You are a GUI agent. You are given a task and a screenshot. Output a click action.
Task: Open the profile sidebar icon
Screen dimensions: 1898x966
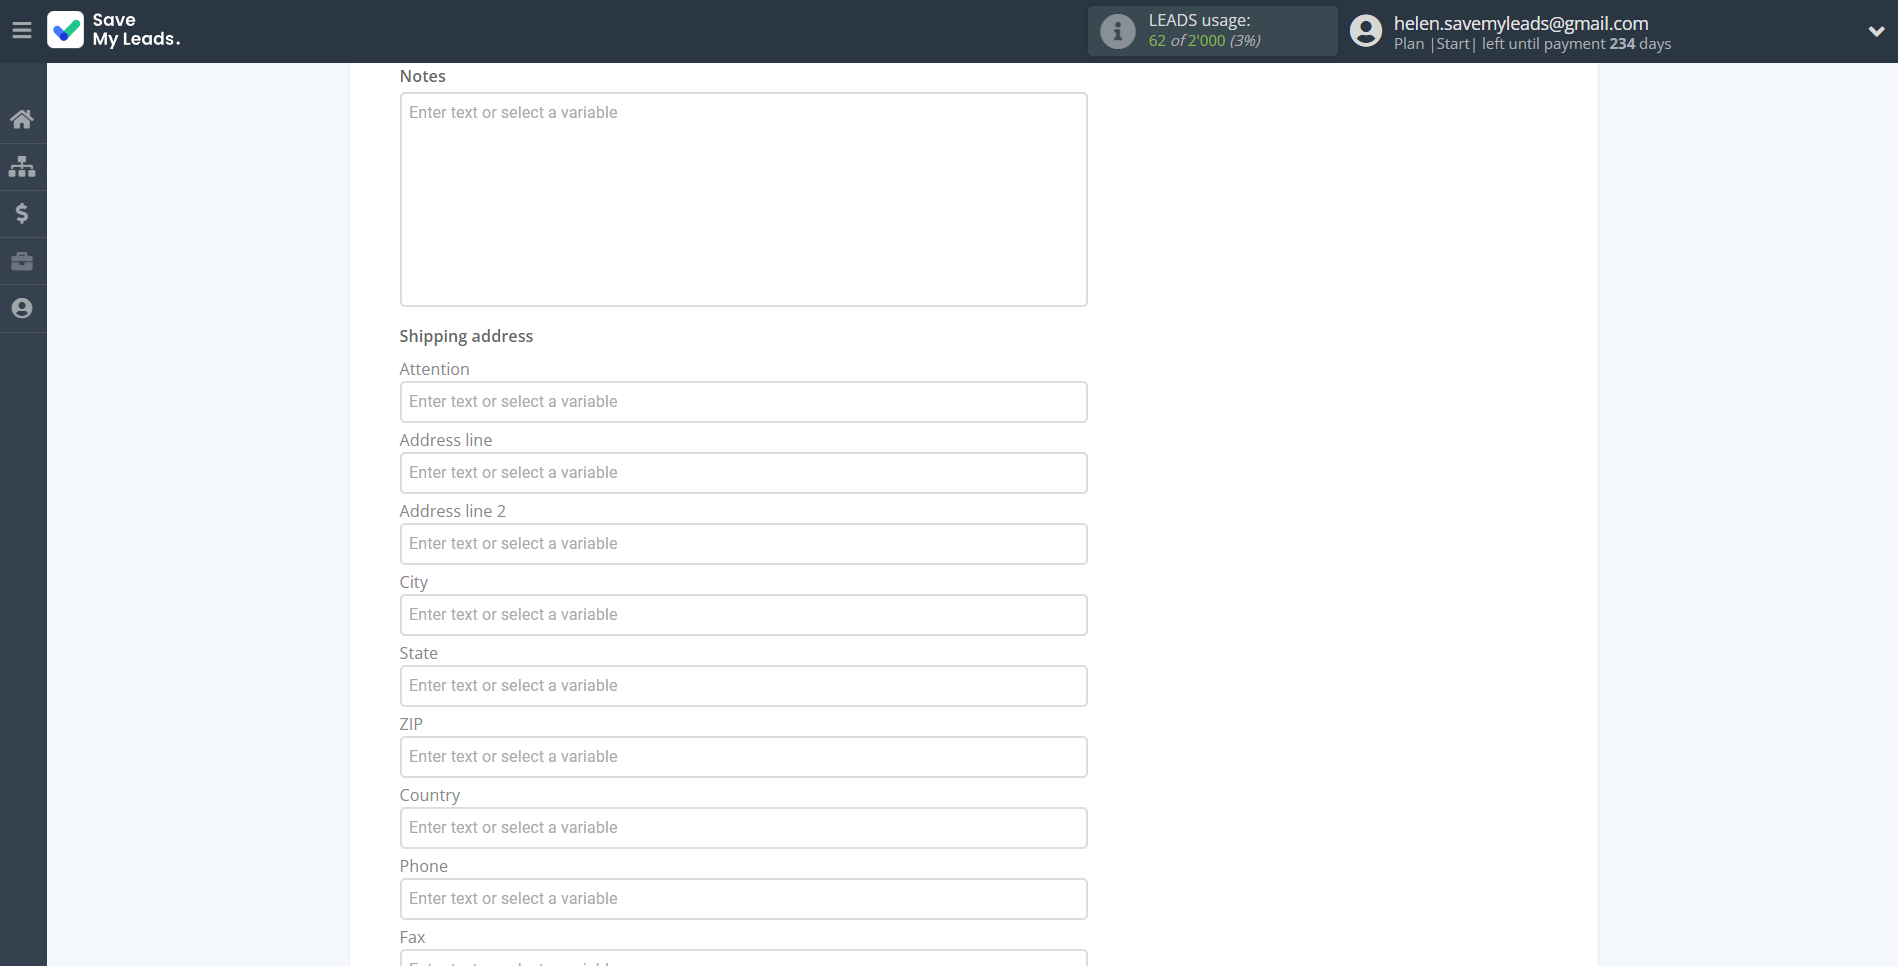[22, 308]
